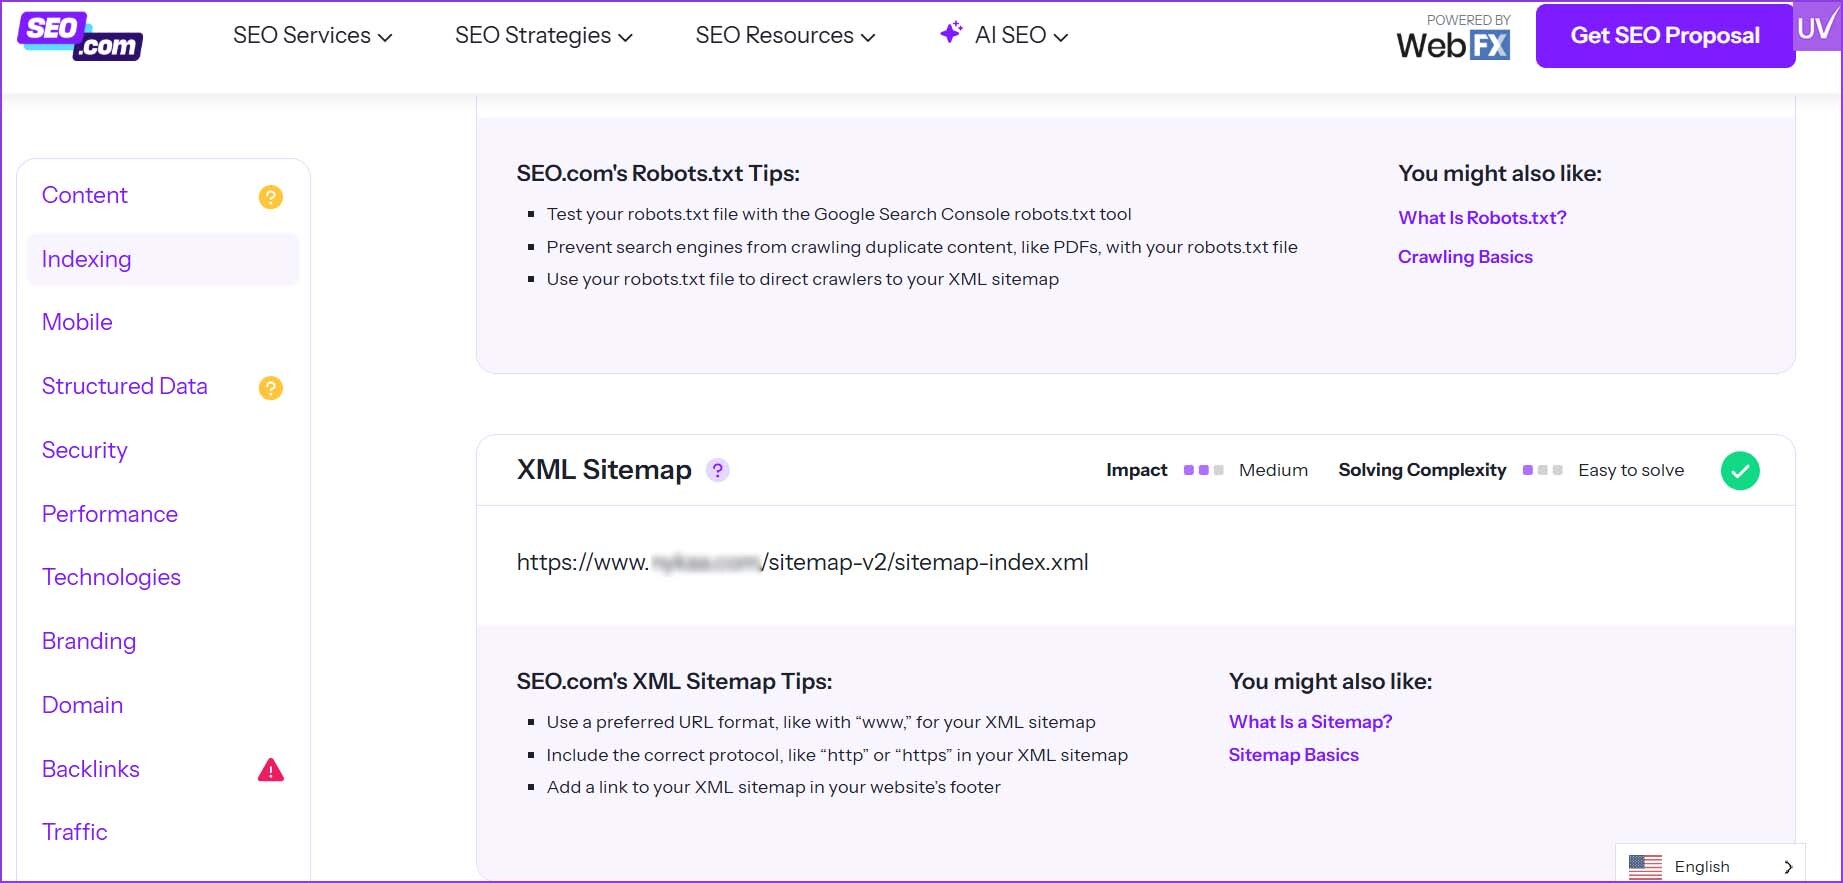
Task: Open the What Is a Sitemap? link
Action: point(1310,722)
